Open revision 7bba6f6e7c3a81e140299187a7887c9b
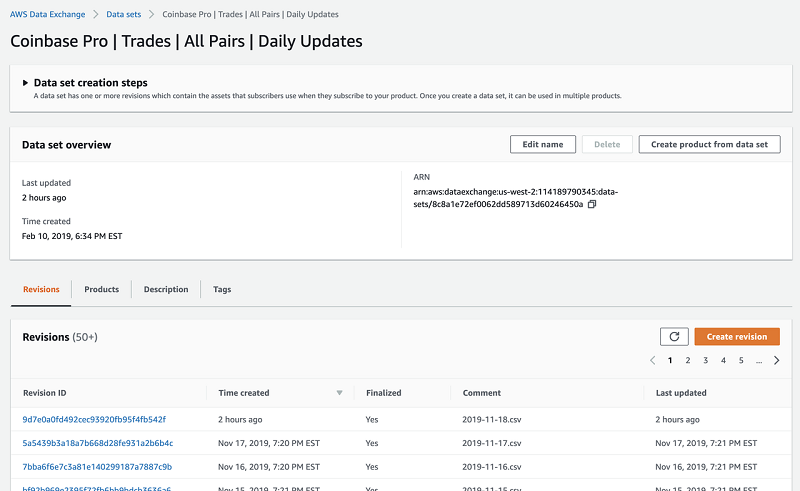The width and height of the screenshot is (800, 491). (97, 467)
